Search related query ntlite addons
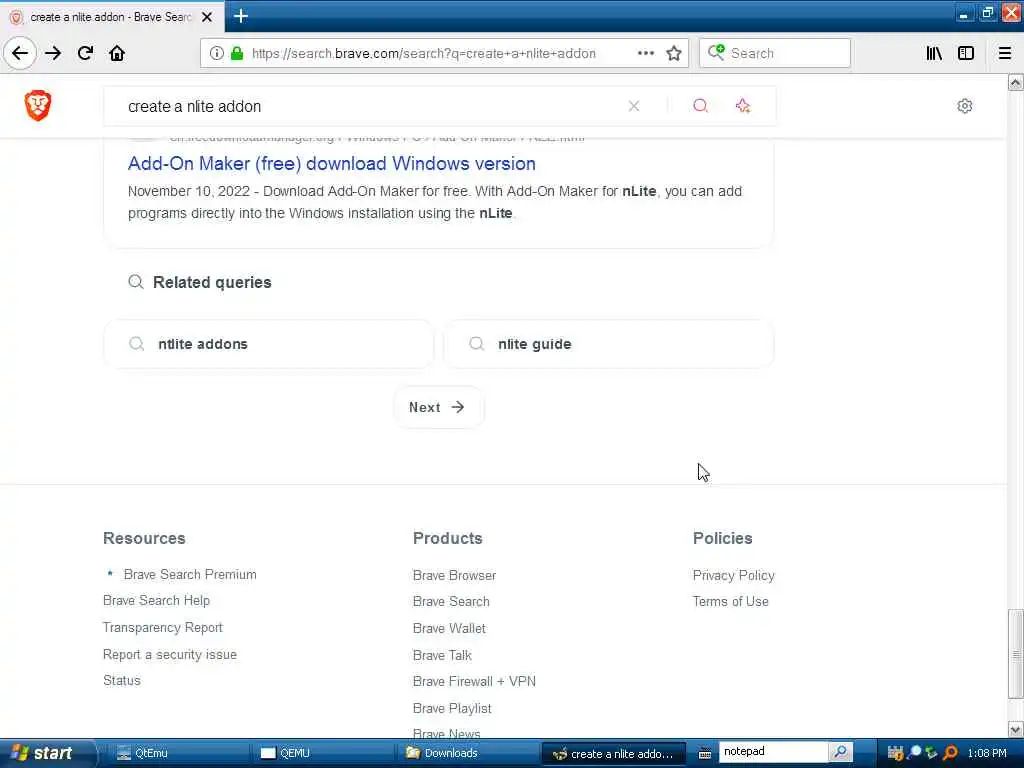This screenshot has height=768, width=1024. coord(268,344)
